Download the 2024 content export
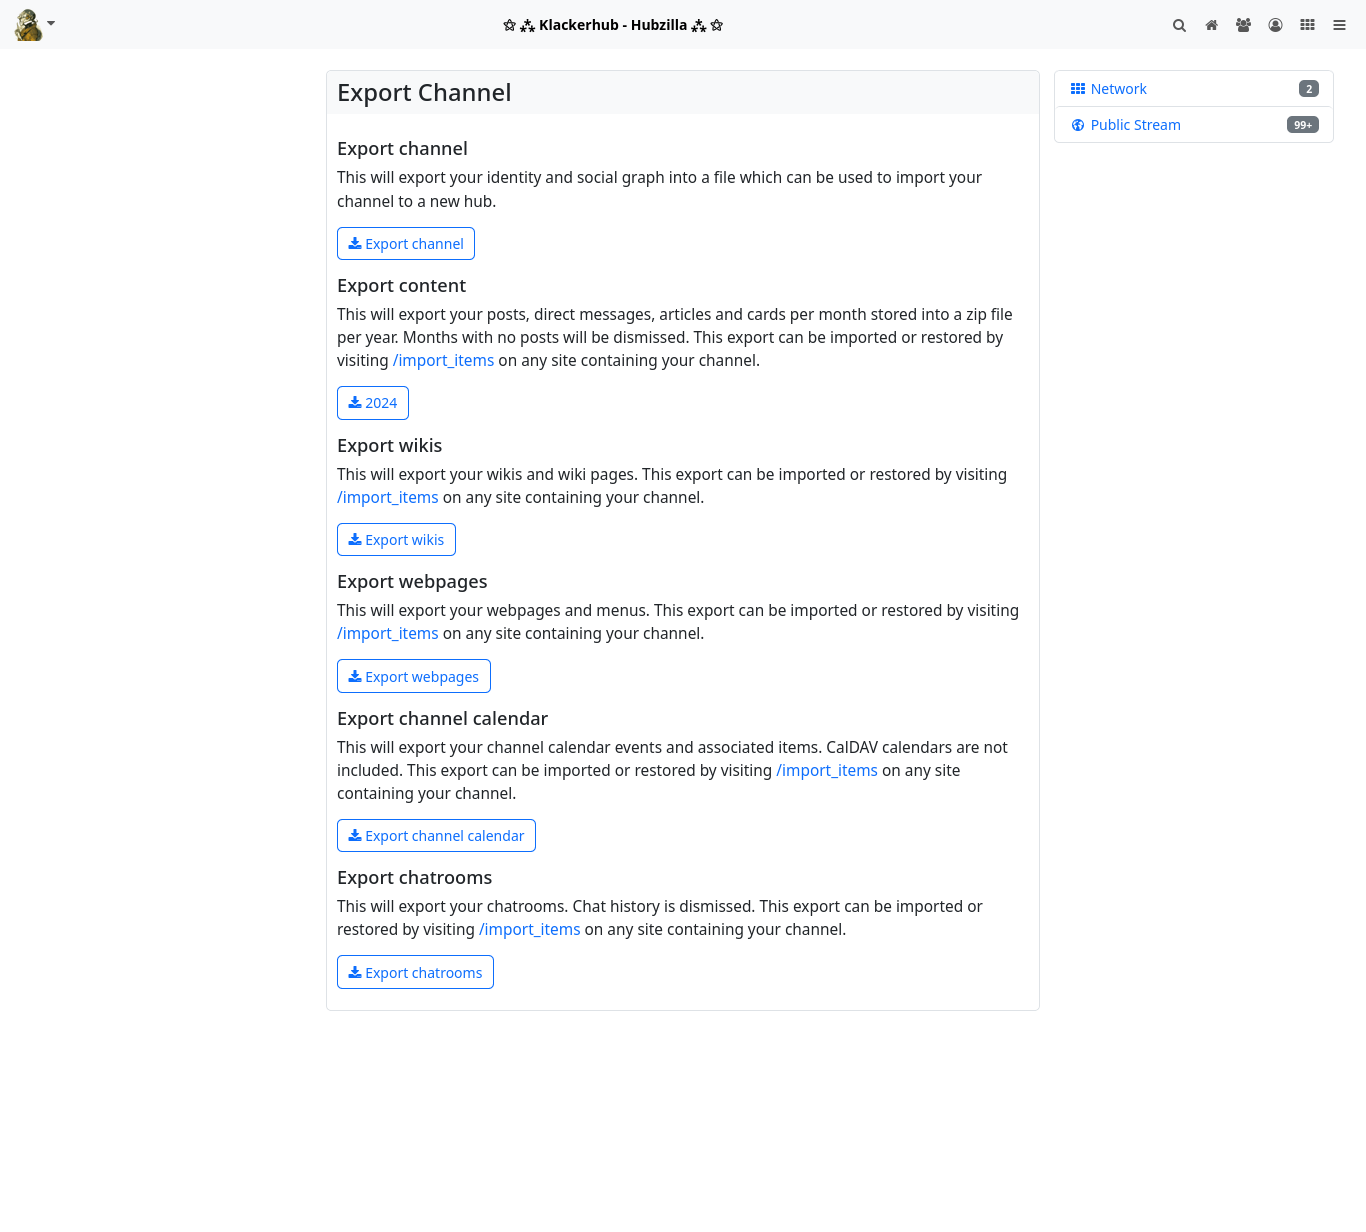 (373, 403)
